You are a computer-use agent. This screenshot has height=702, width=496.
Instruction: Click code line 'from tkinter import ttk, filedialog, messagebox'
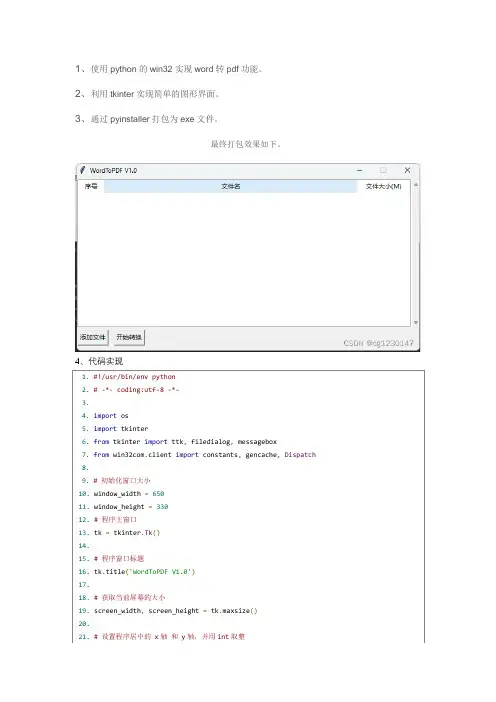185,442
